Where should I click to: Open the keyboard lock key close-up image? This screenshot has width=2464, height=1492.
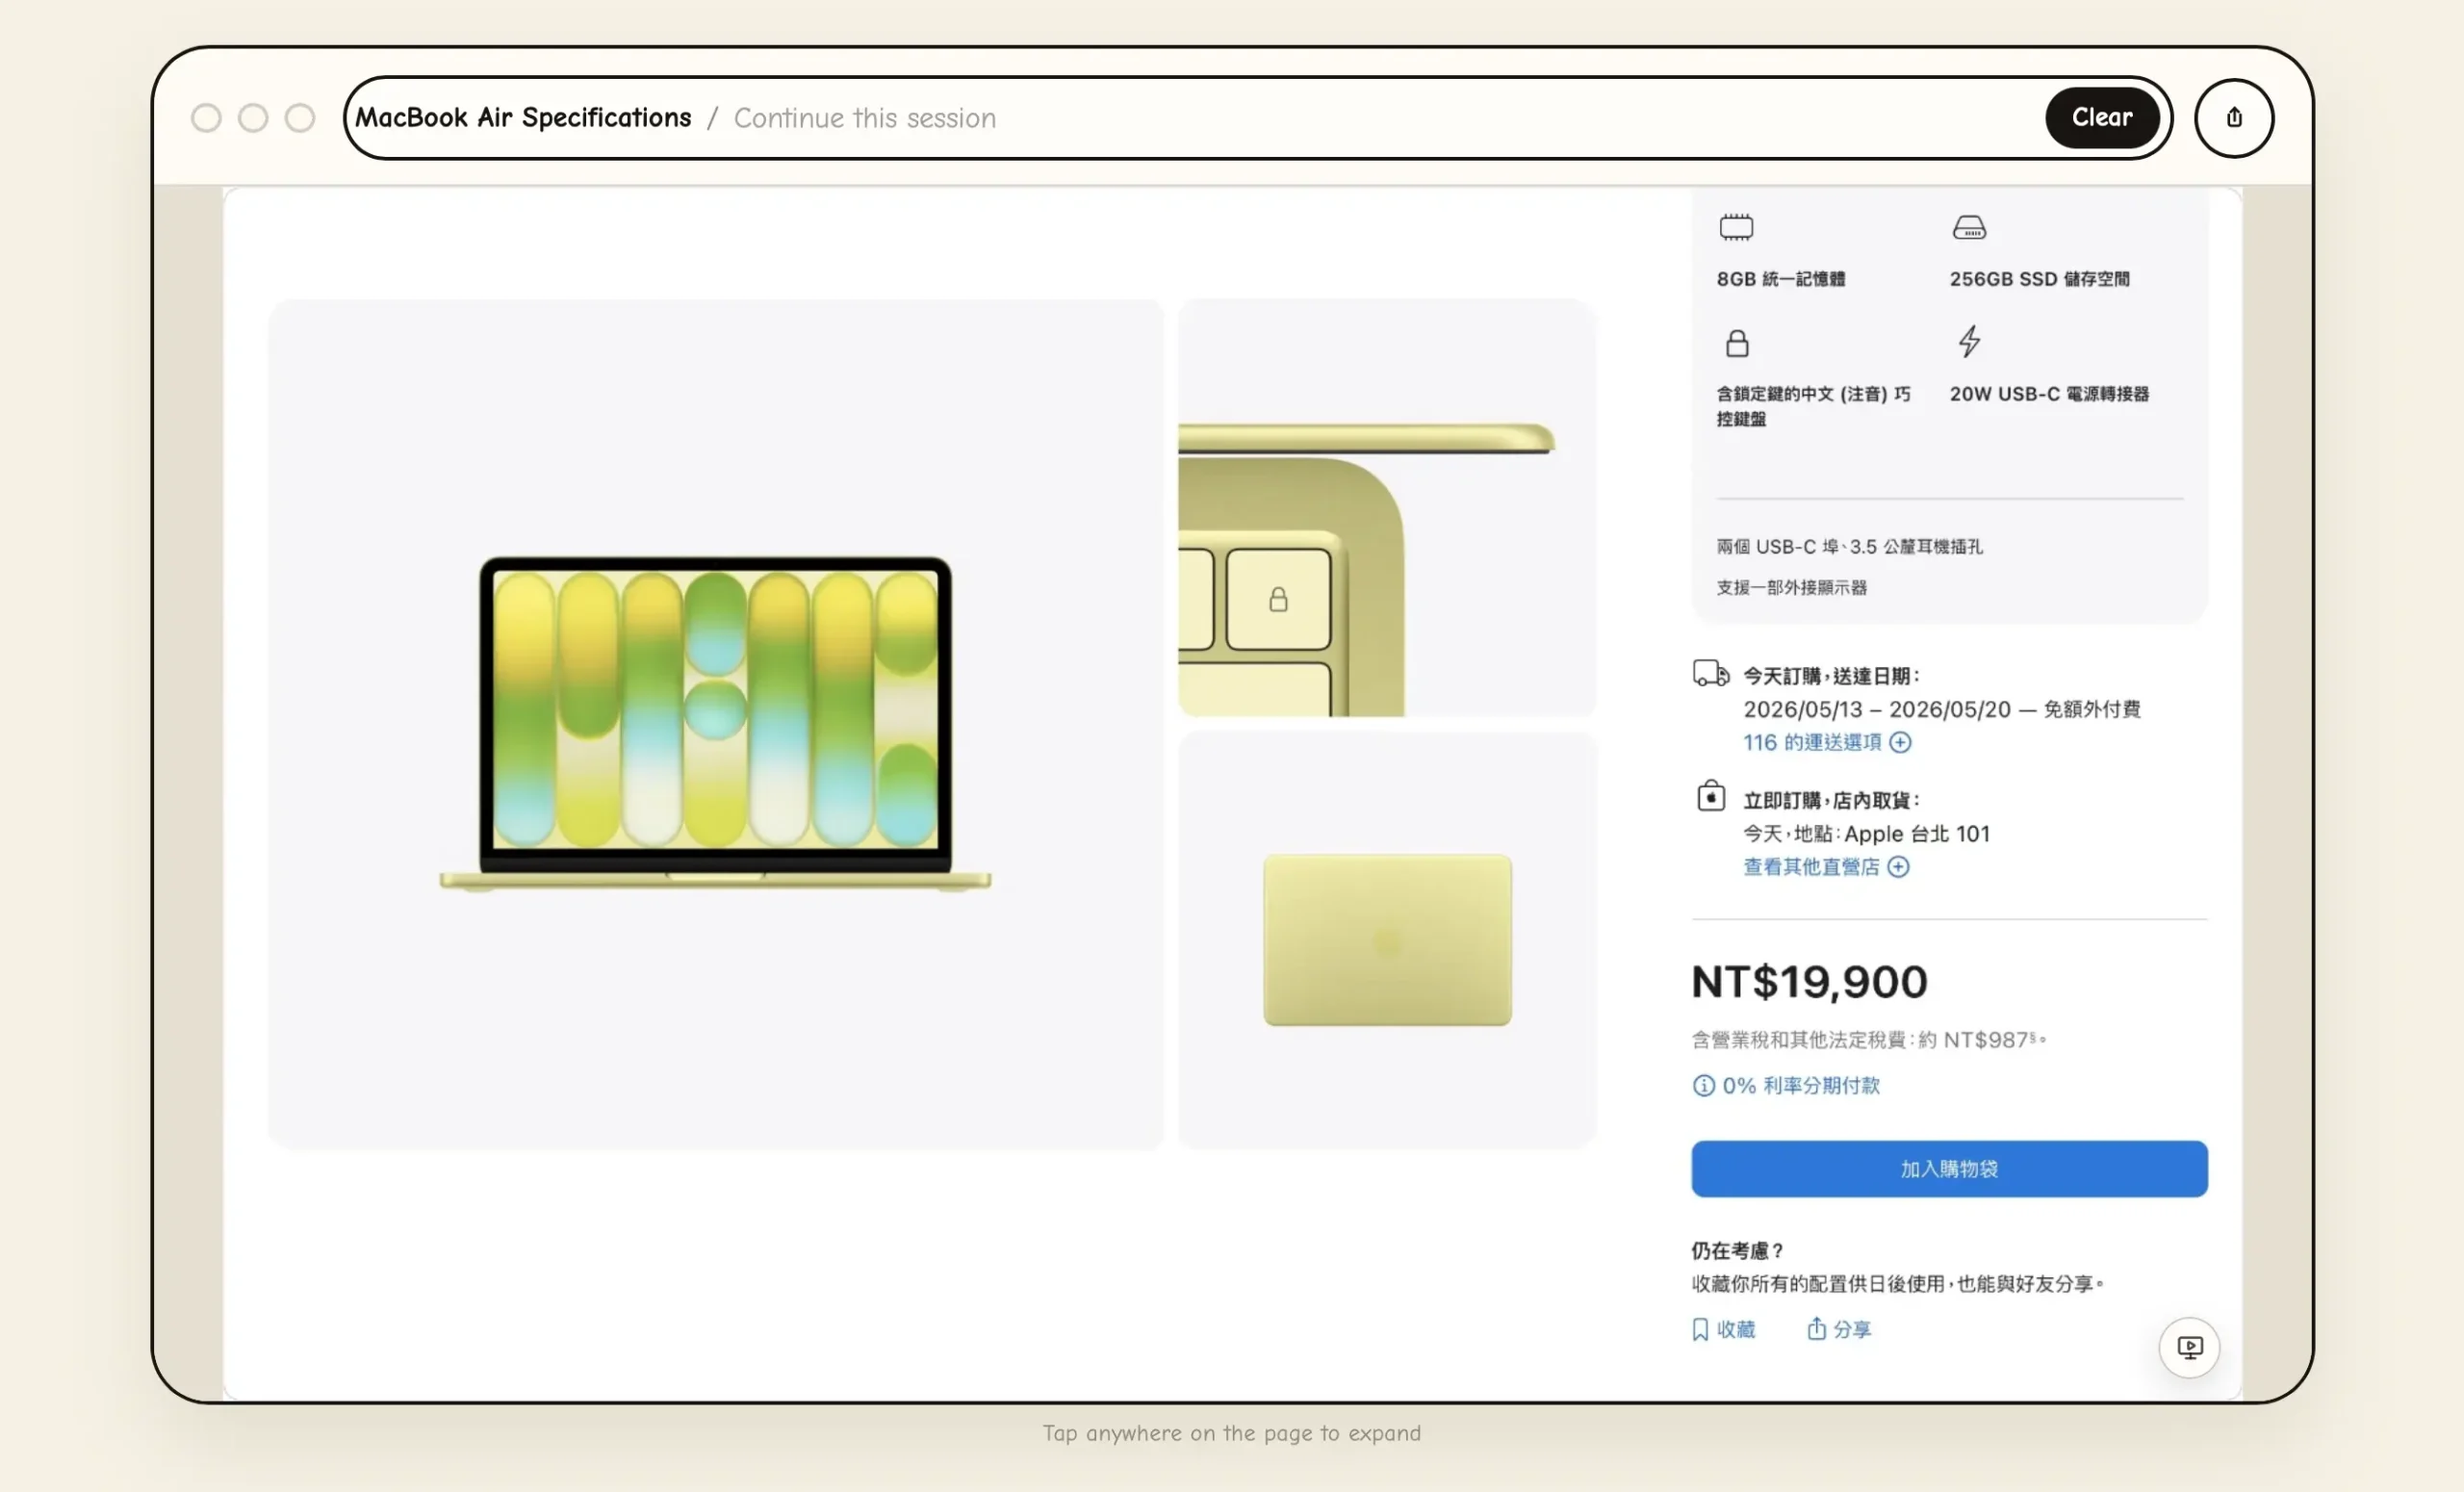tap(1387, 508)
